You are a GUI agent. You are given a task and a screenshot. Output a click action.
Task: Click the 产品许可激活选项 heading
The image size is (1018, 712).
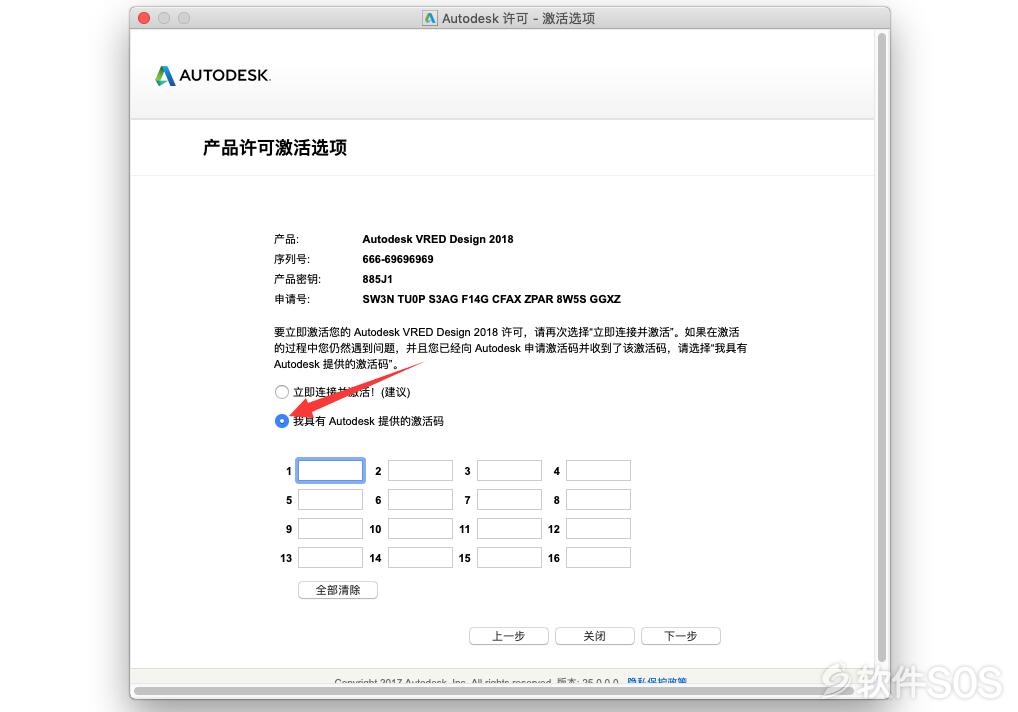point(275,148)
